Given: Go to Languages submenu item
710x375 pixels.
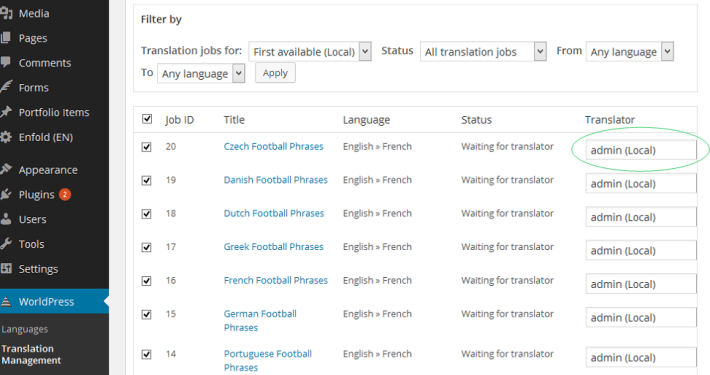Looking at the screenshot, I should tap(24, 329).
